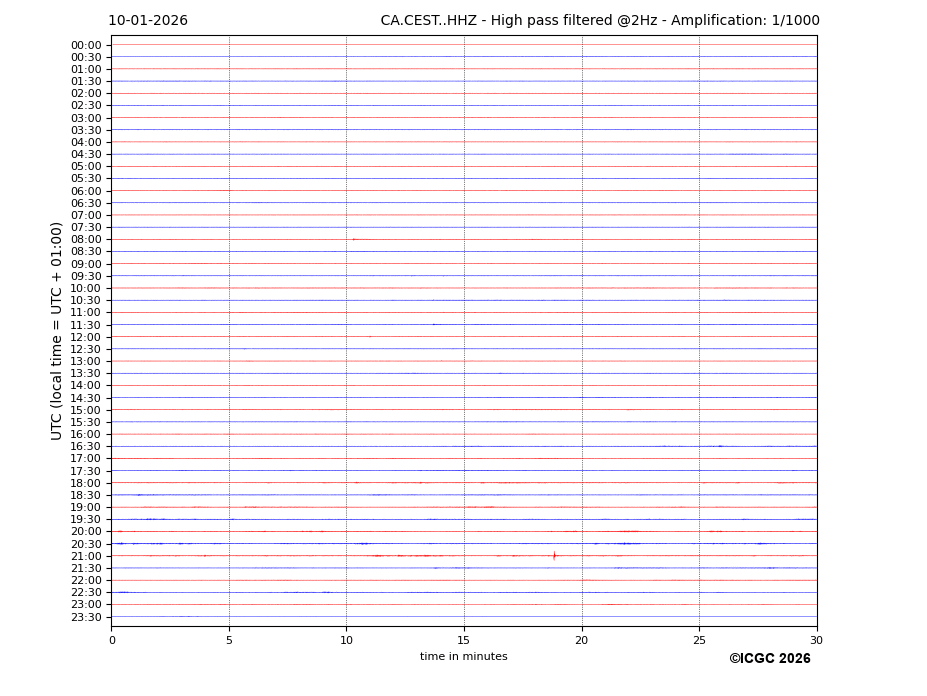This screenshot has height=696, width=927.
Task: Click the x-axis tick label 15
Action: 464,640
